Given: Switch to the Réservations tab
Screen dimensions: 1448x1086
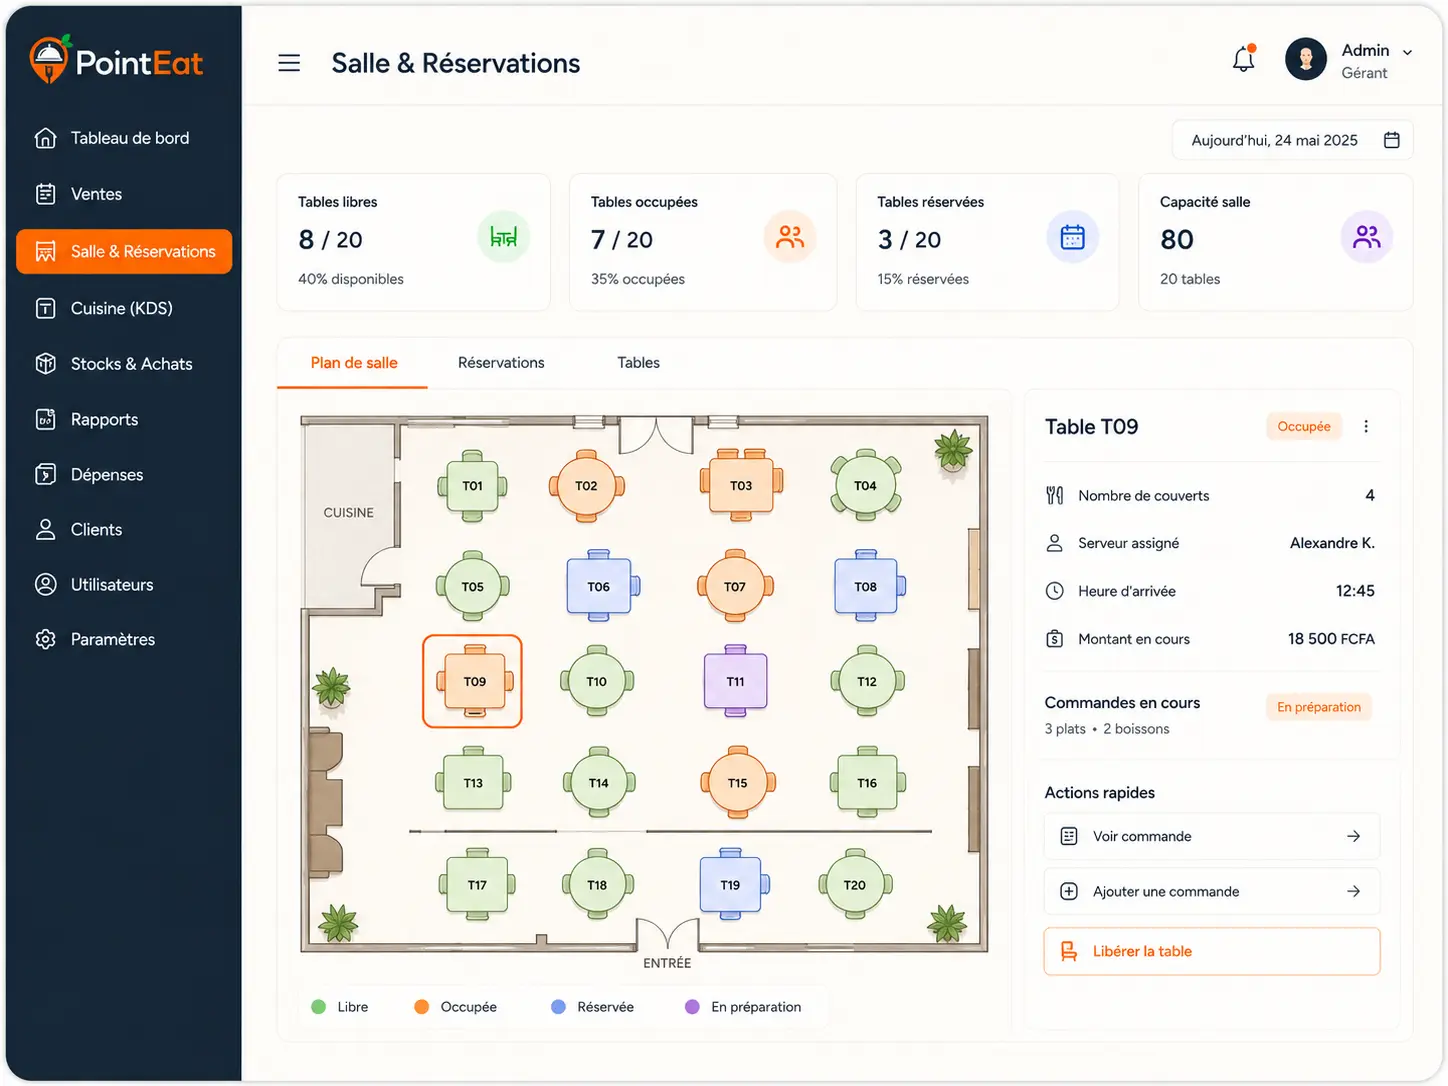Looking at the screenshot, I should pyautogui.click(x=501, y=362).
